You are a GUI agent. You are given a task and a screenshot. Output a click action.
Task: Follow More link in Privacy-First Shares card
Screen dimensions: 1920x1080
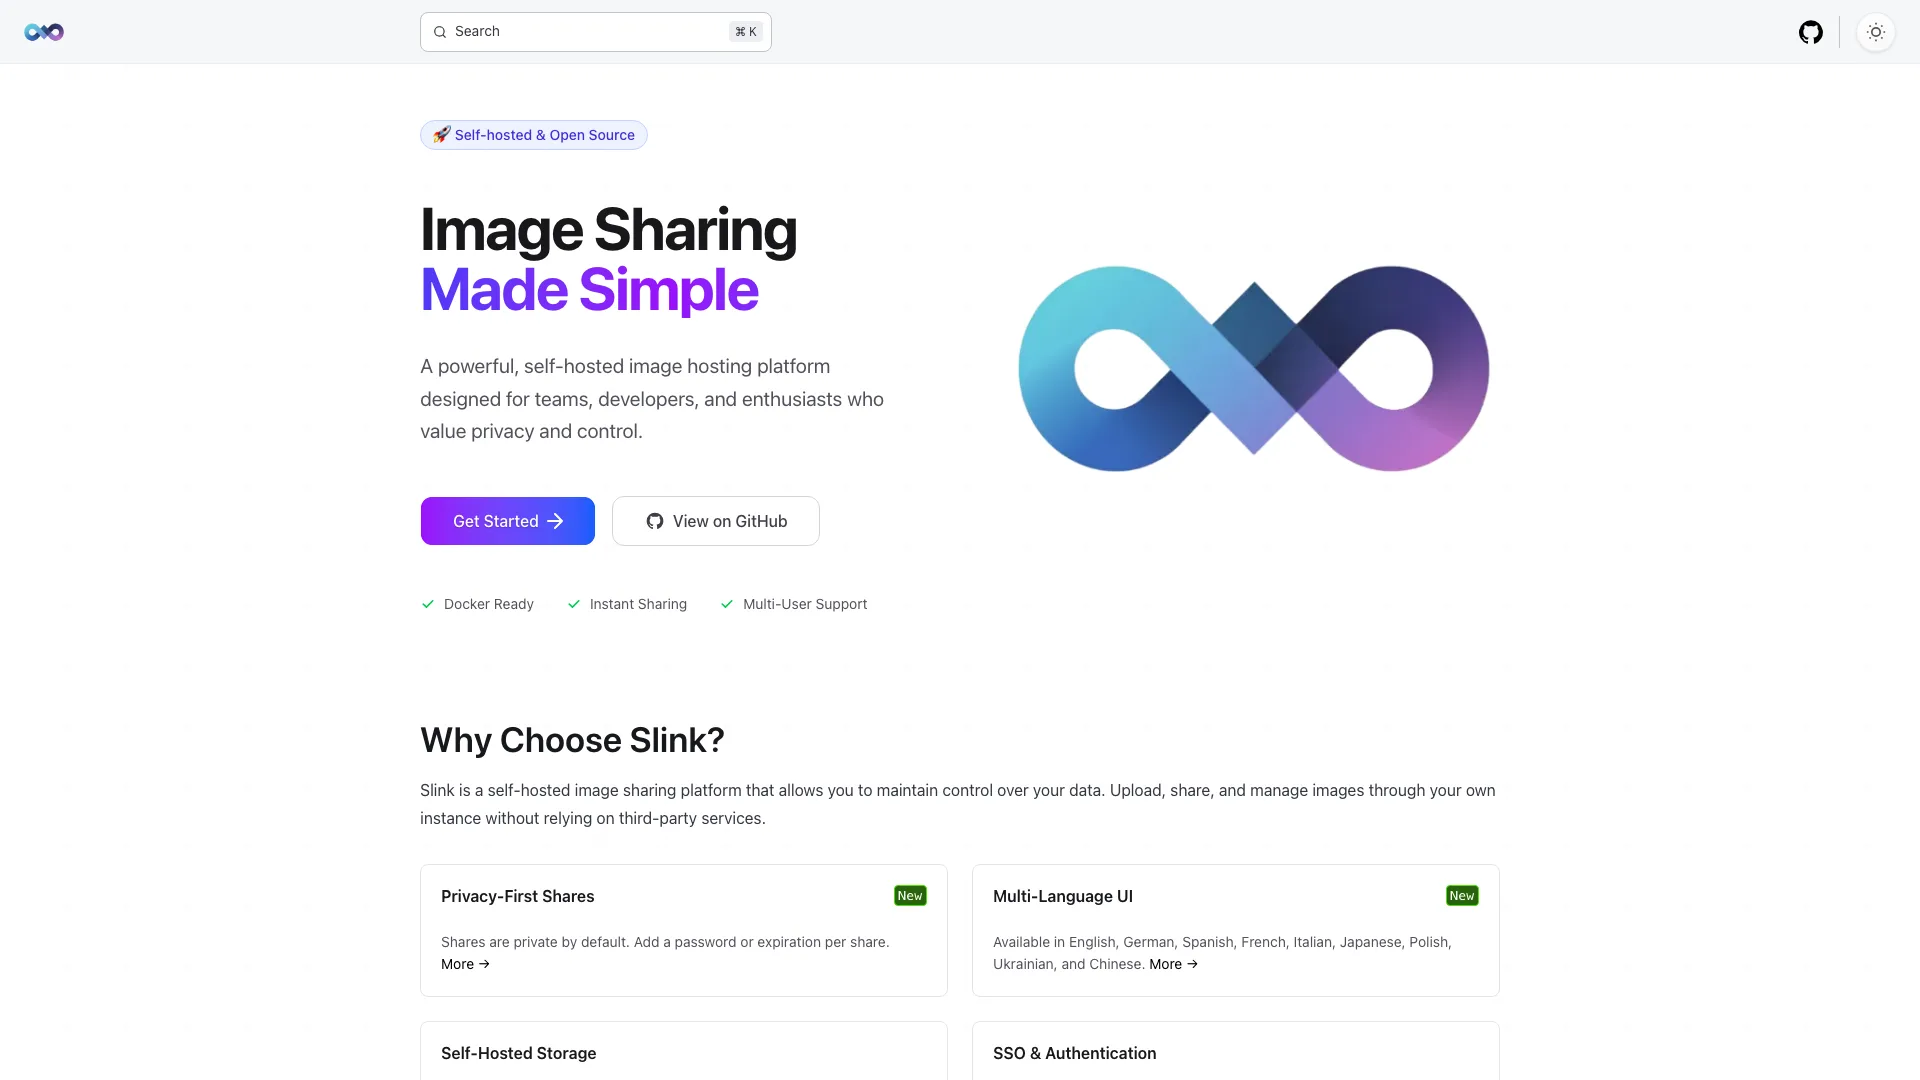(x=465, y=964)
